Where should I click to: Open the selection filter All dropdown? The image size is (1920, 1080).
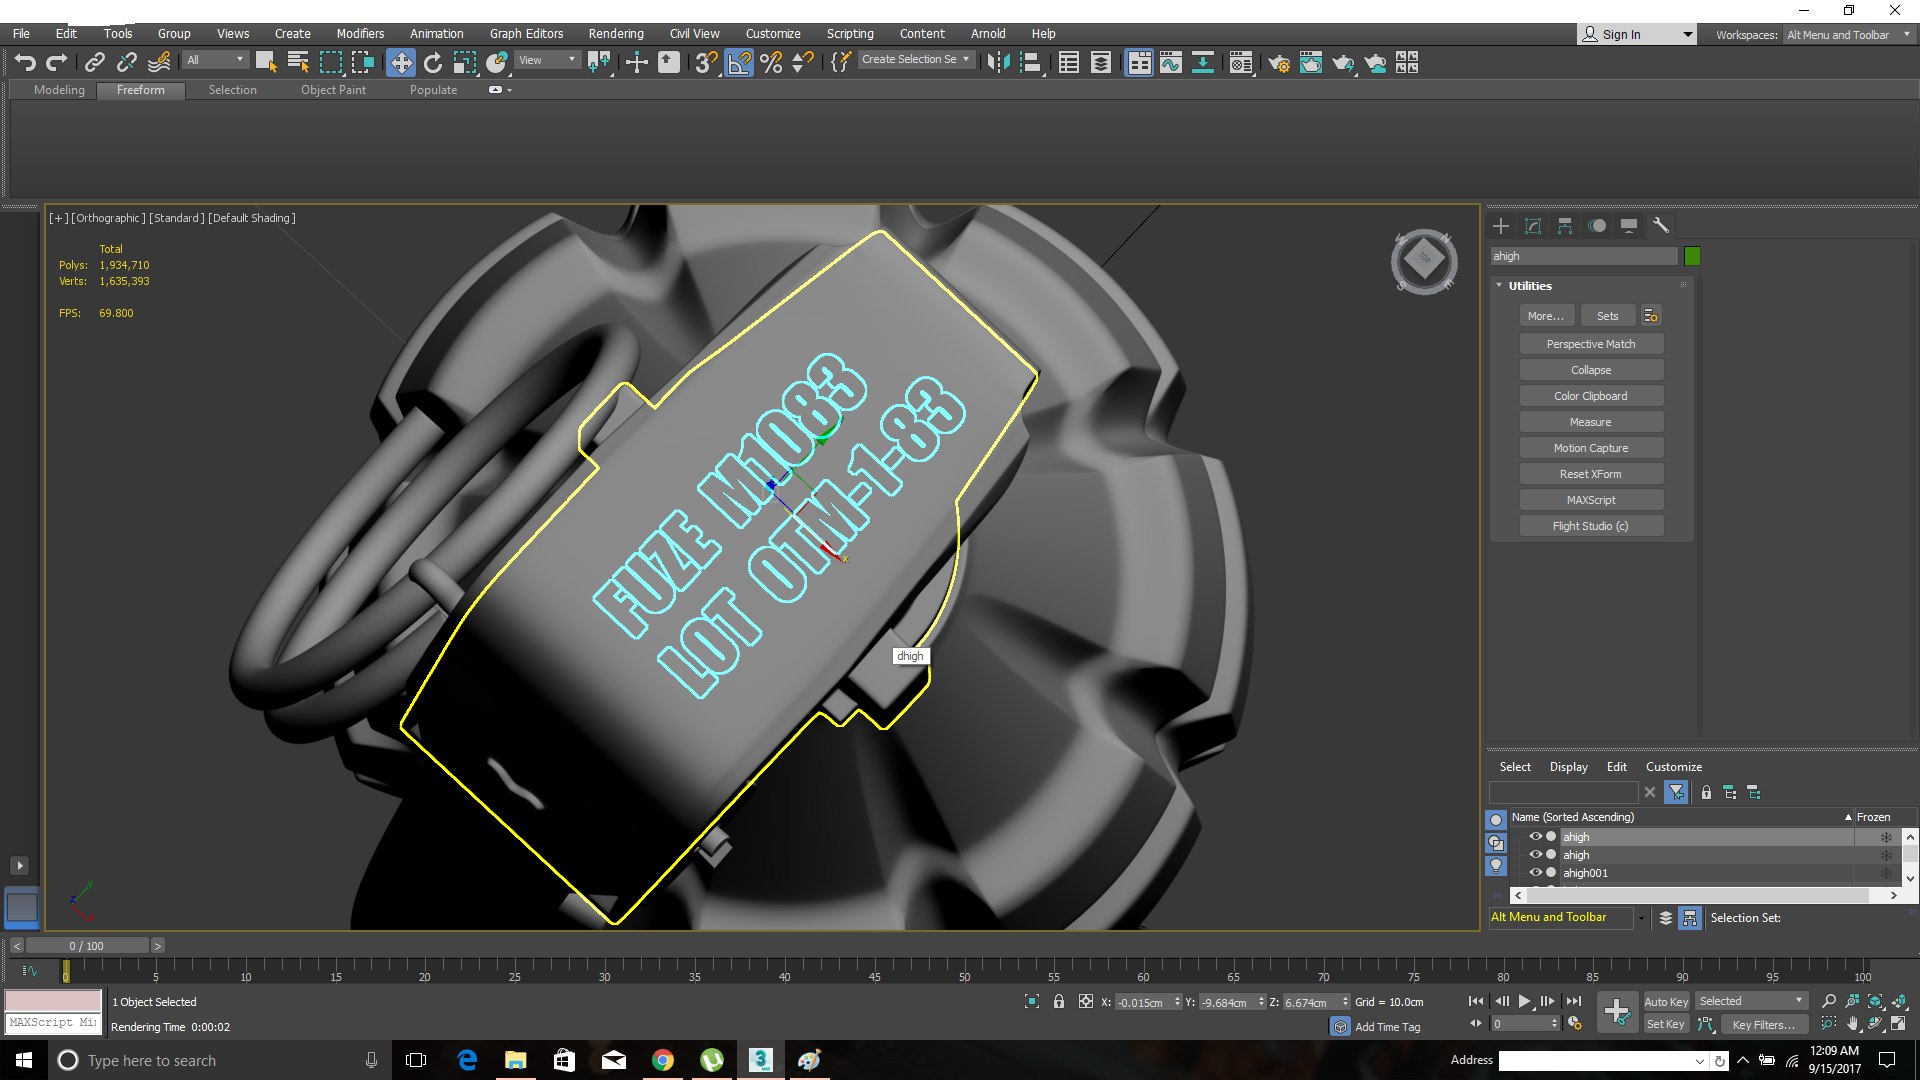(215, 60)
